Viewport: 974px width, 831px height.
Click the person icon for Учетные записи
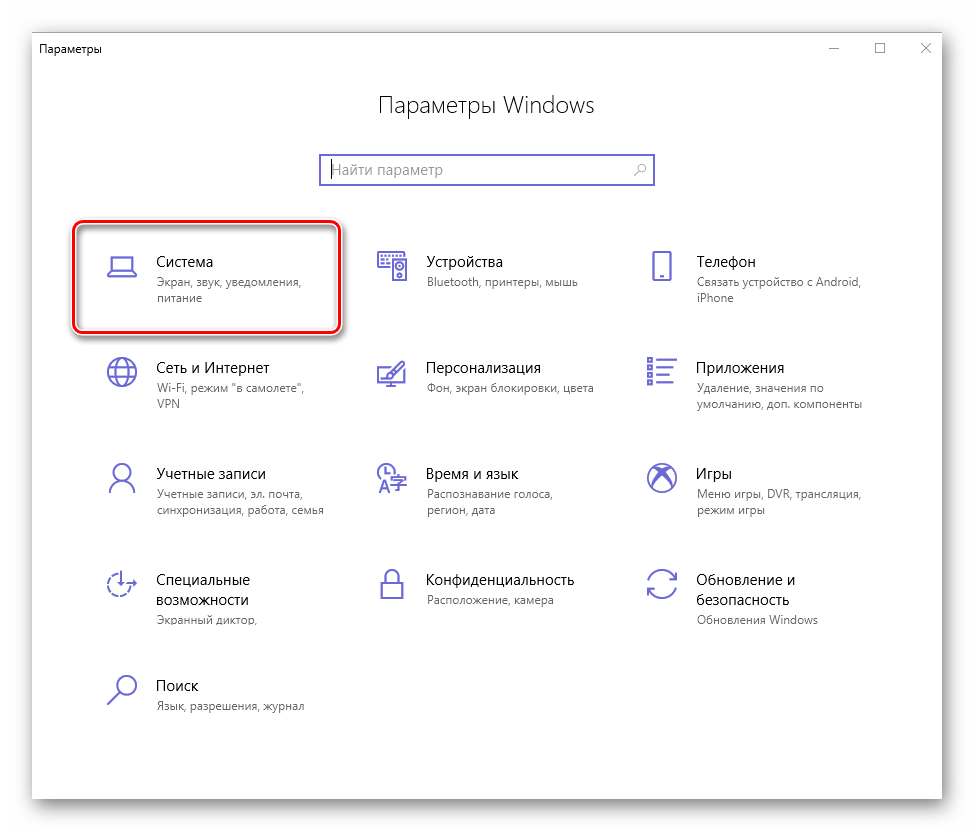pos(121,478)
